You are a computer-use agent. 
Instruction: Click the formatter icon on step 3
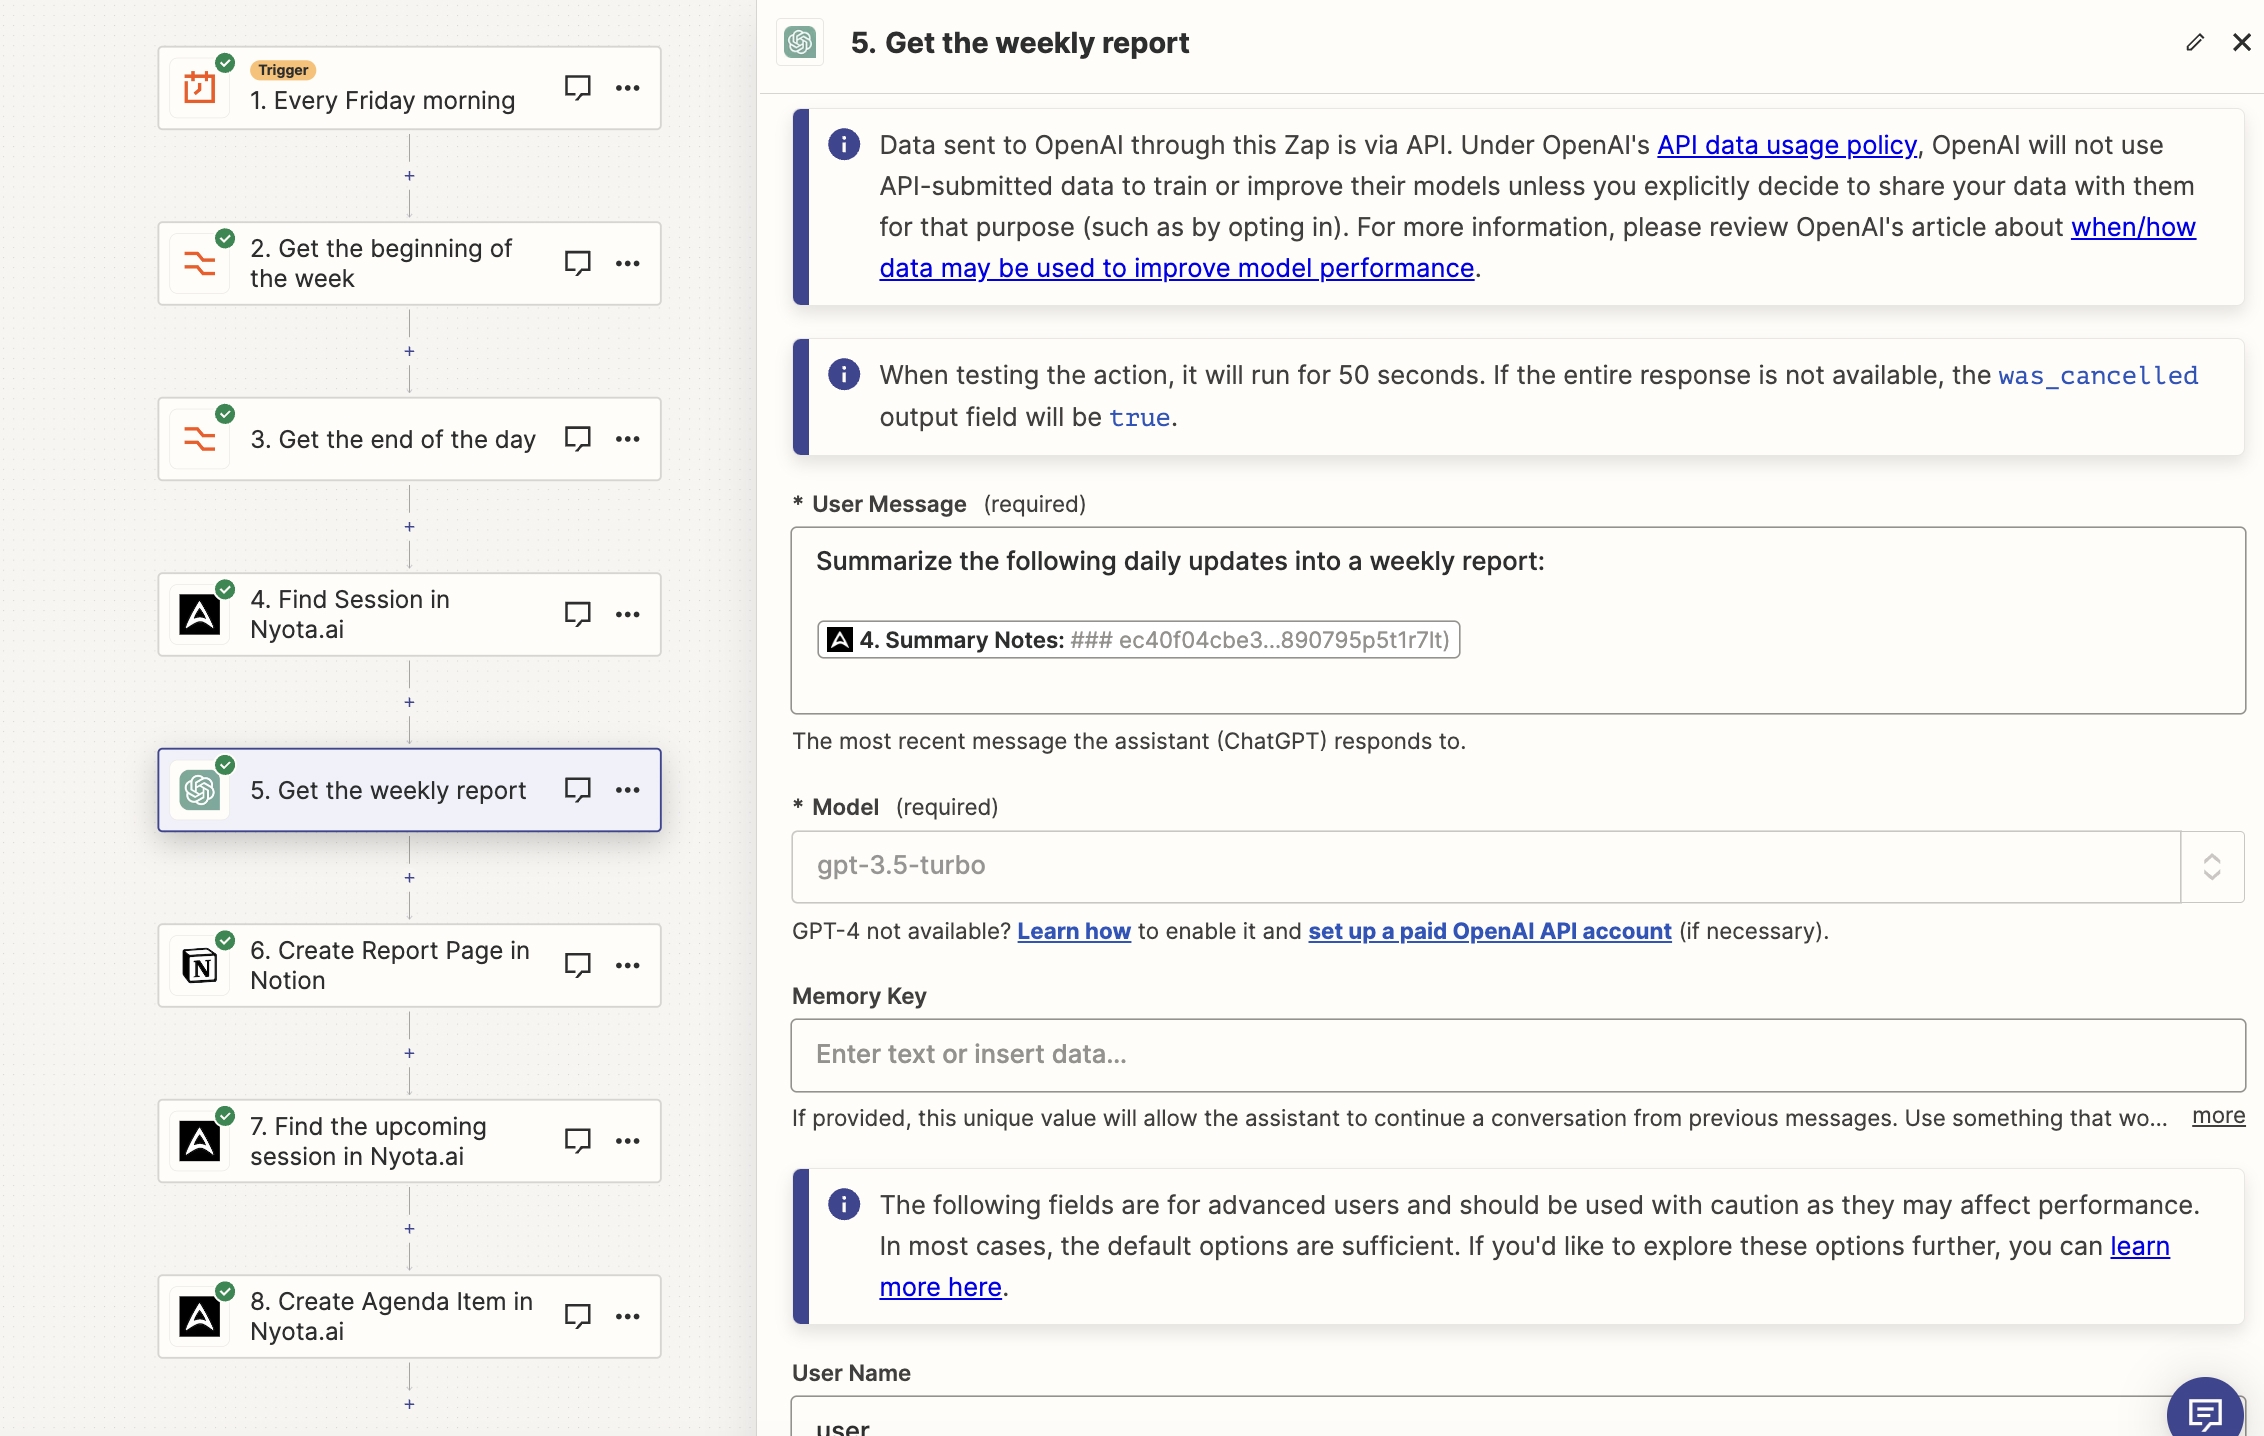pyautogui.click(x=200, y=439)
